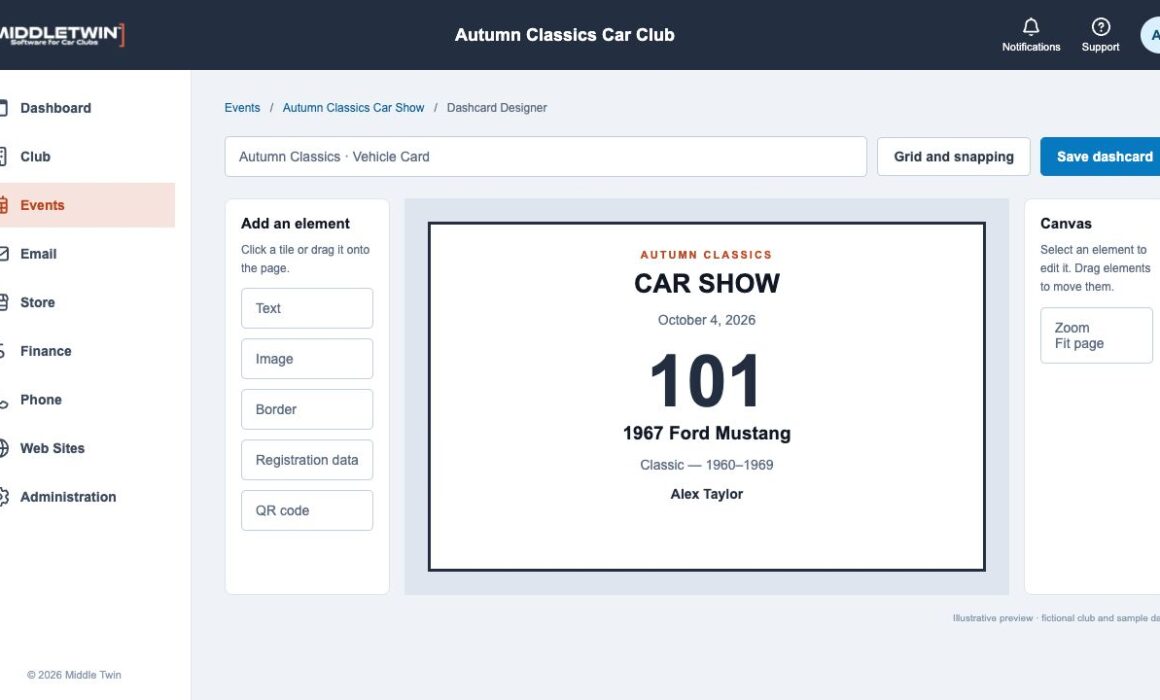Screen dimensions: 1160x700
Task: Click the Store sidebar icon
Action: pyautogui.click(x=3, y=302)
